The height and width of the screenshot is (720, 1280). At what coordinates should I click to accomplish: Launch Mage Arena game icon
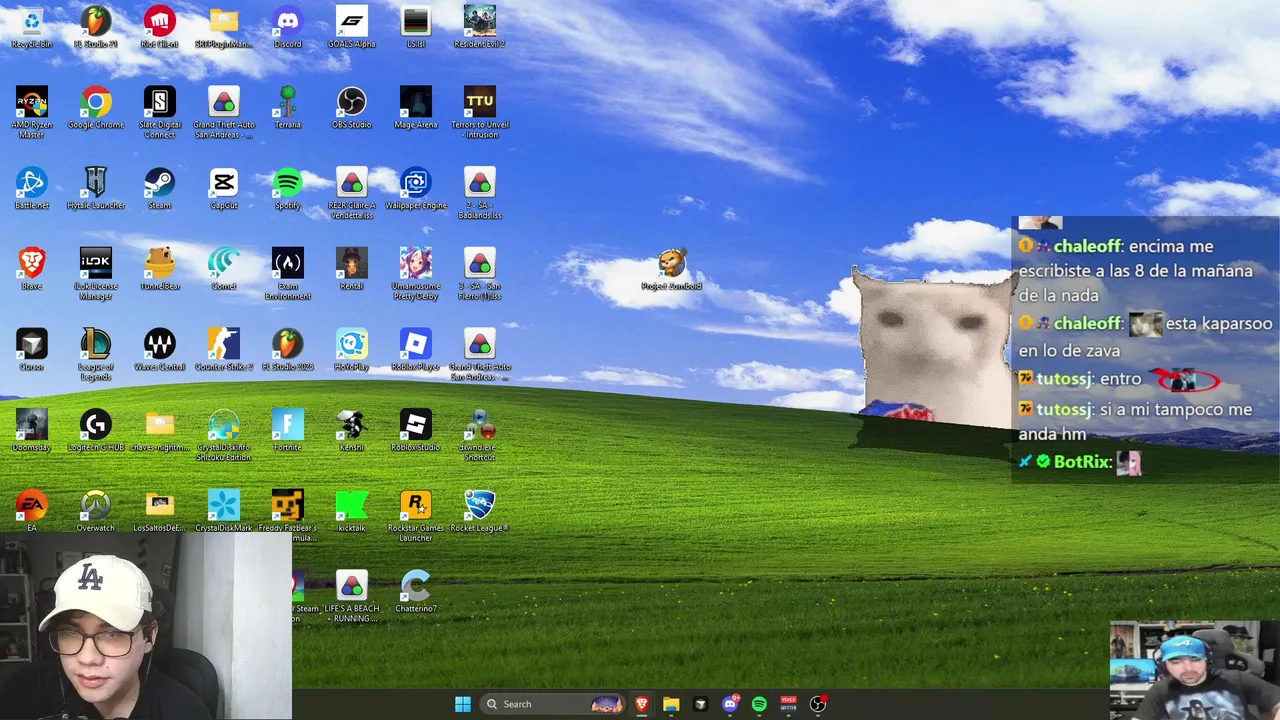click(x=416, y=108)
